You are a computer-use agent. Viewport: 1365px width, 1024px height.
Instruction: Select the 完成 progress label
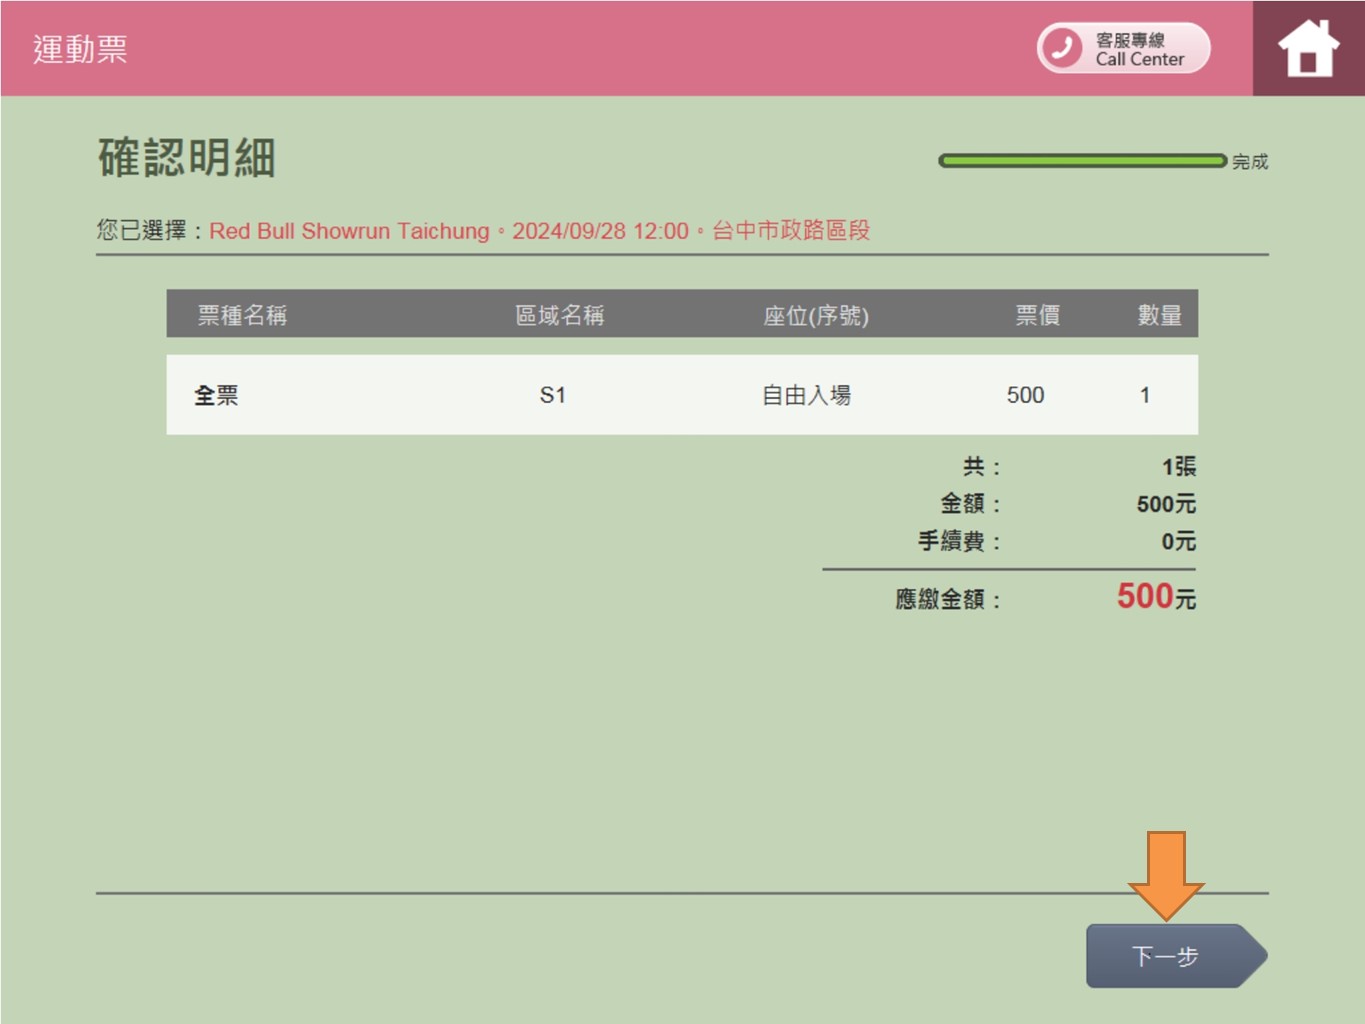click(x=1250, y=162)
